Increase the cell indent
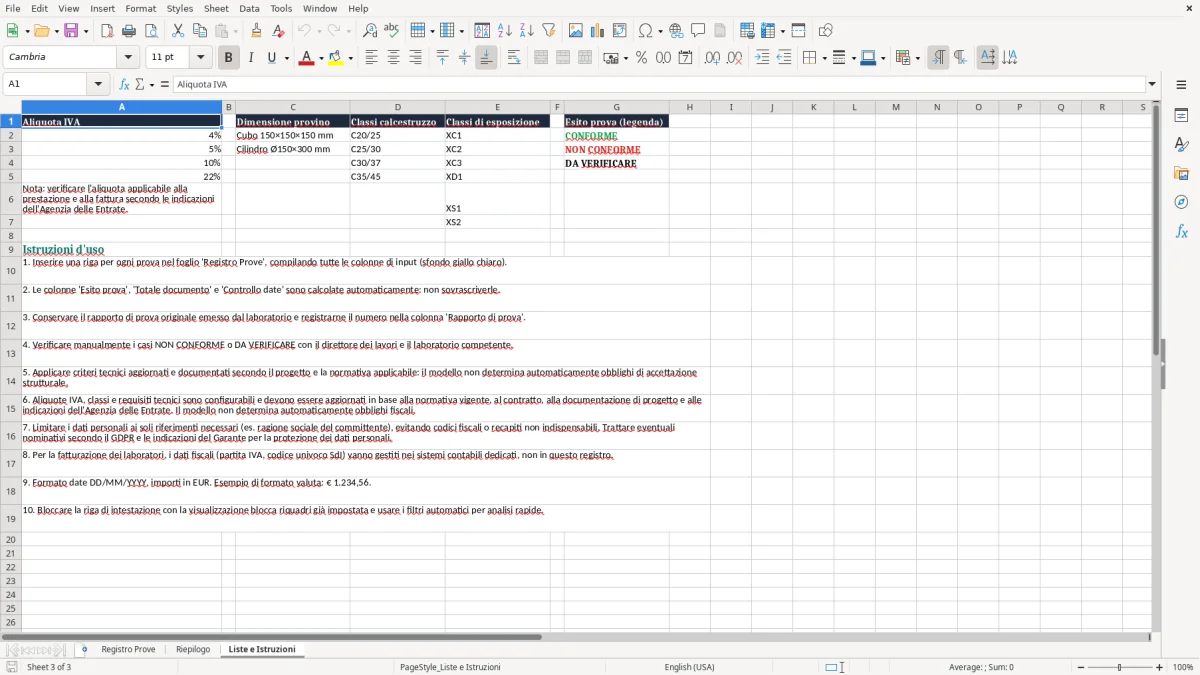Image resolution: width=1200 pixels, height=675 pixels. tap(762, 58)
